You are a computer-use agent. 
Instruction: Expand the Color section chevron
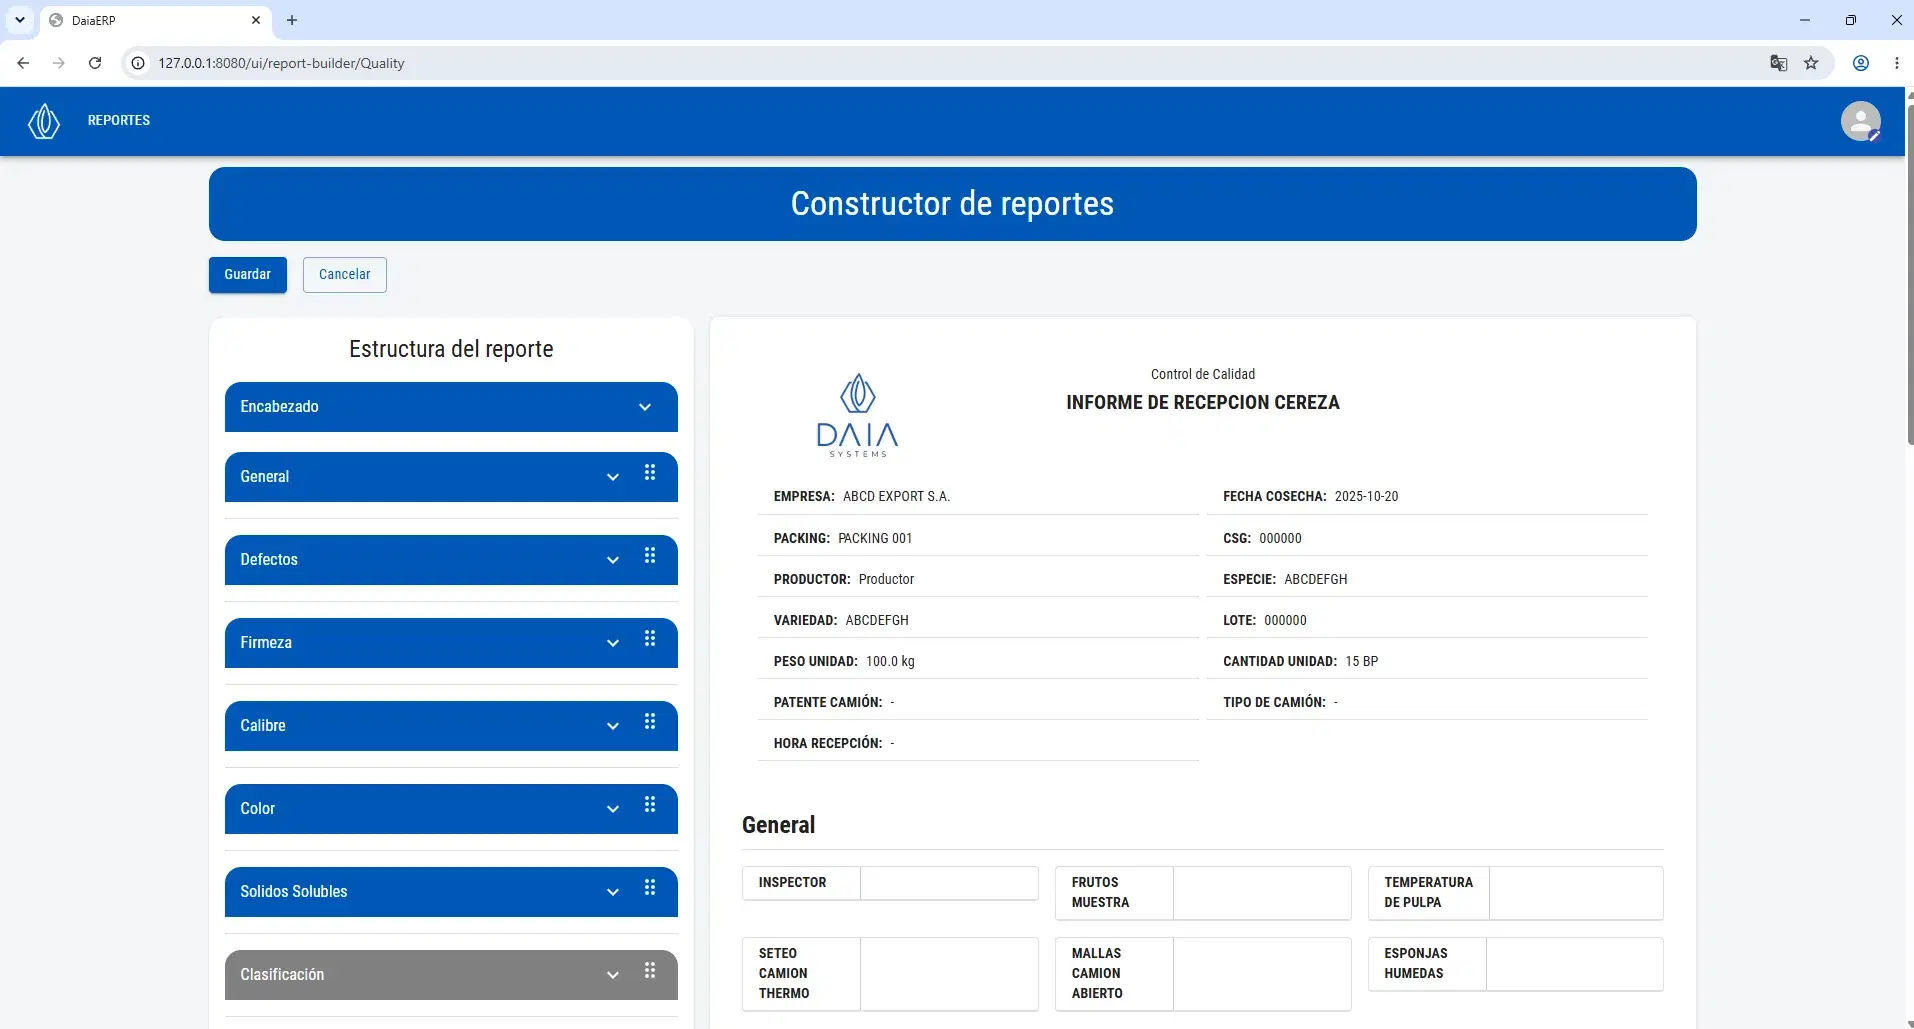coord(613,809)
